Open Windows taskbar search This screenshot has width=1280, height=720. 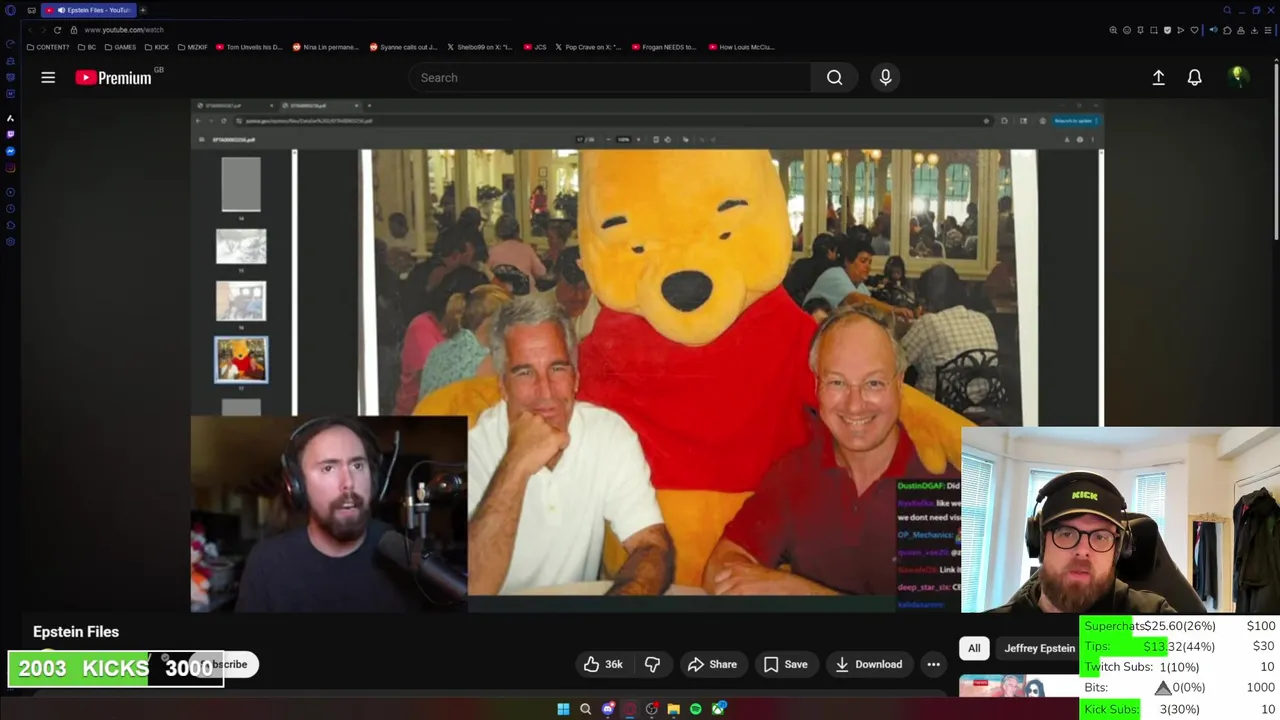585,709
